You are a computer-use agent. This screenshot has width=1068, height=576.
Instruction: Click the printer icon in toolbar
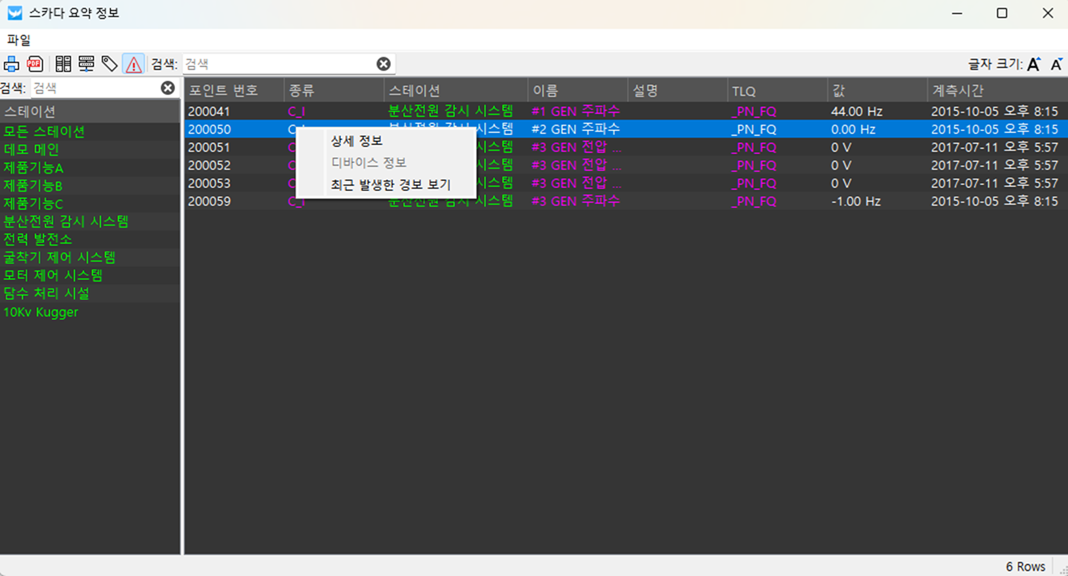pos(12,64)
